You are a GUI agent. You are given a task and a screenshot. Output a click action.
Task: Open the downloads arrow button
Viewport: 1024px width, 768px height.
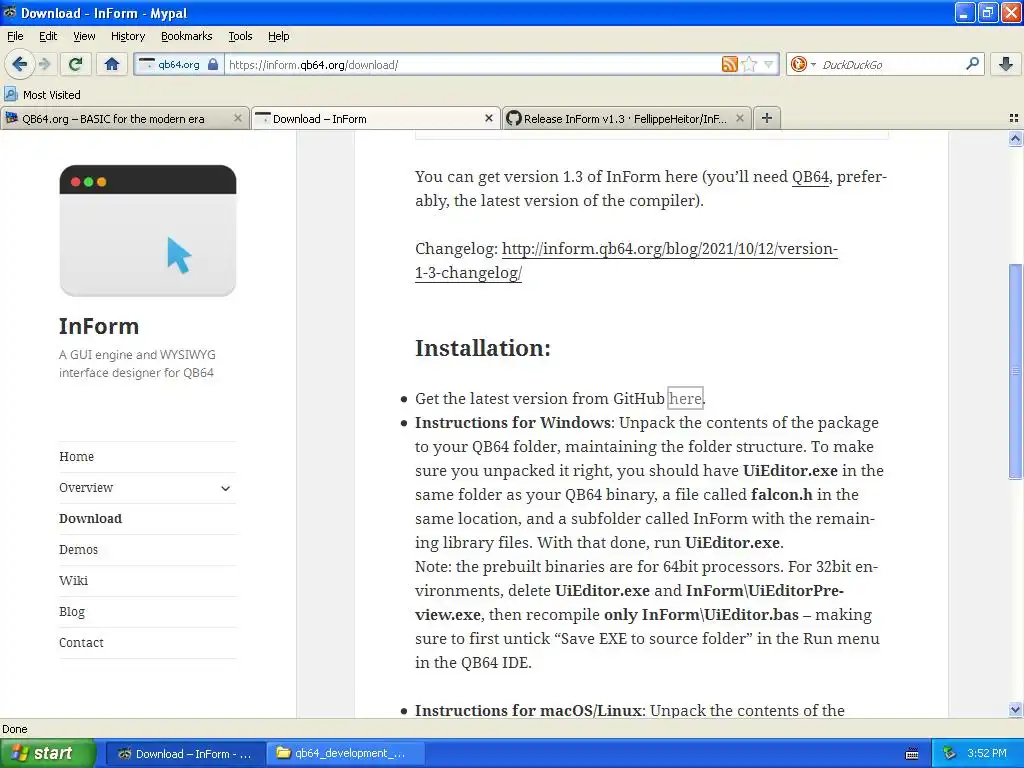click(x=1006, y=64)
